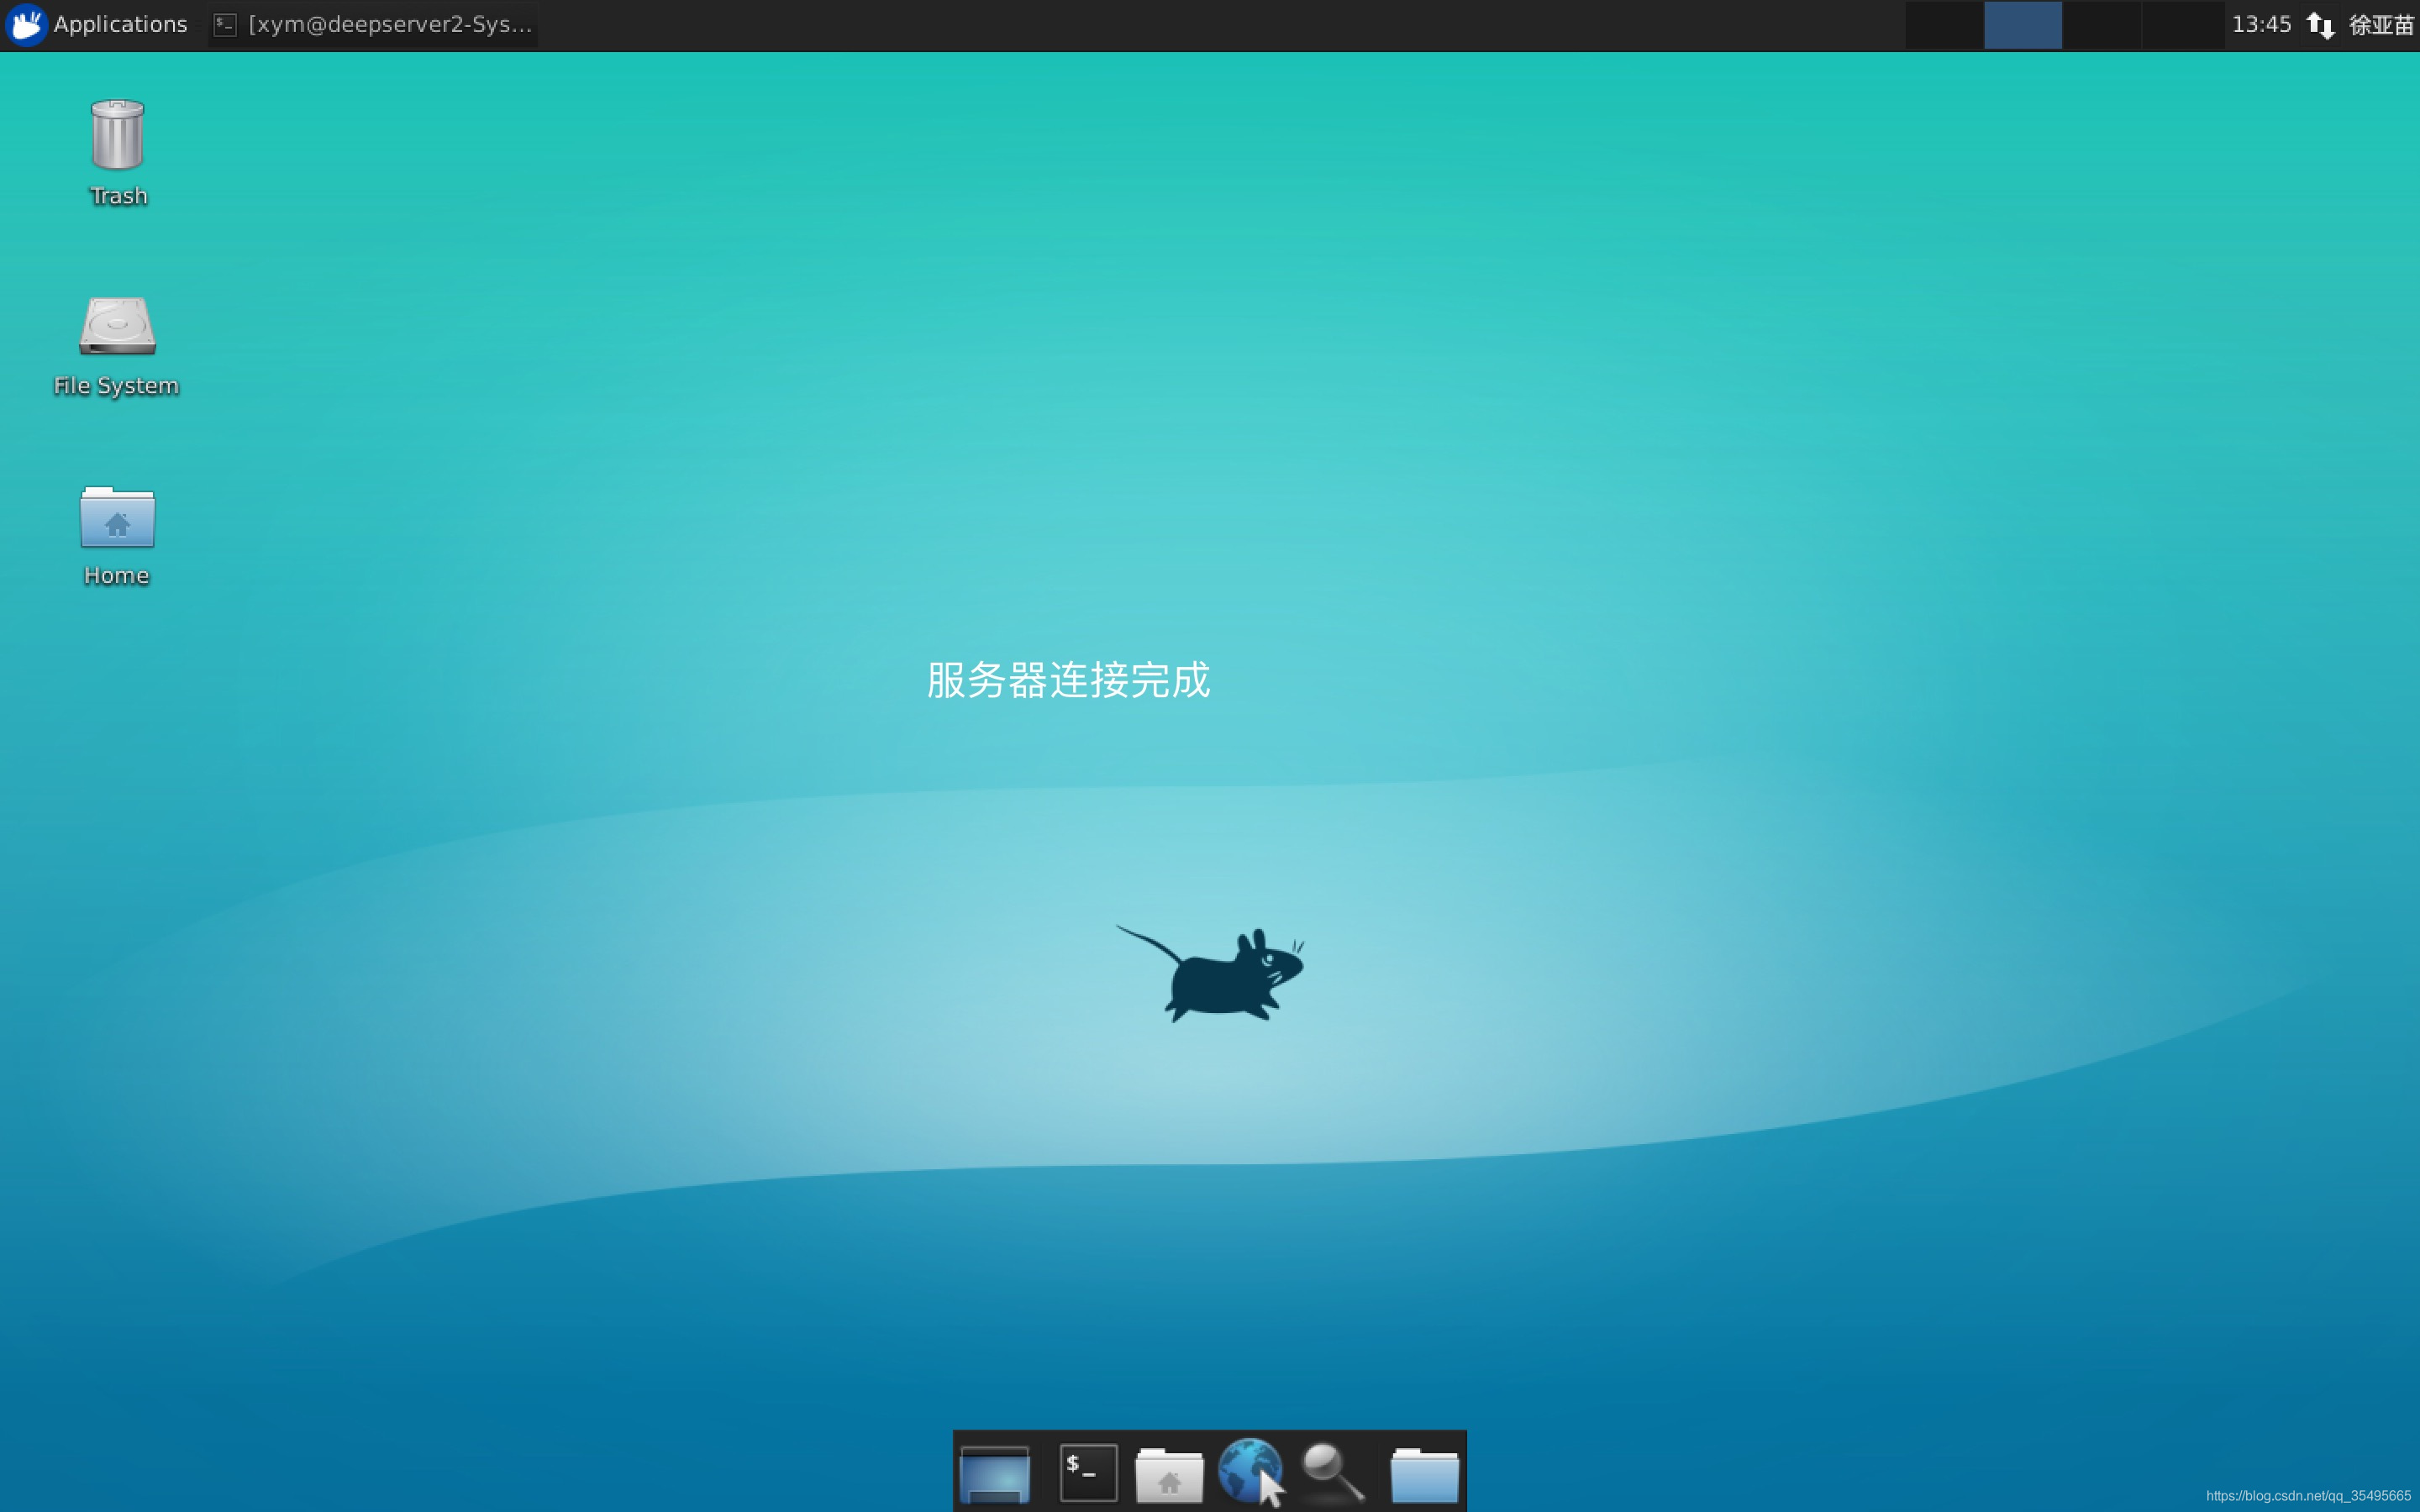Click the 服务器连接完成 text
Image resolution: width=2420 pixels, height=1512 pixels.
tap(1068, 681)
